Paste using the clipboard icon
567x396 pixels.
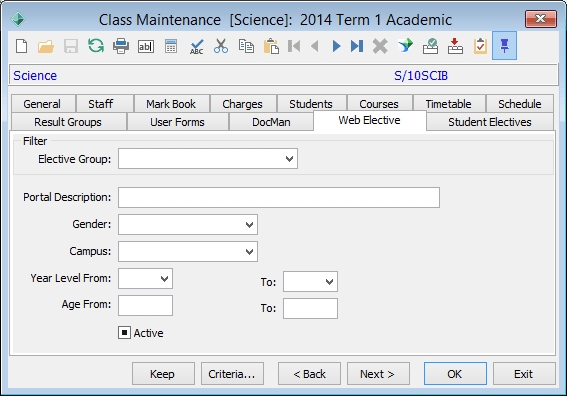coord(271,46)
